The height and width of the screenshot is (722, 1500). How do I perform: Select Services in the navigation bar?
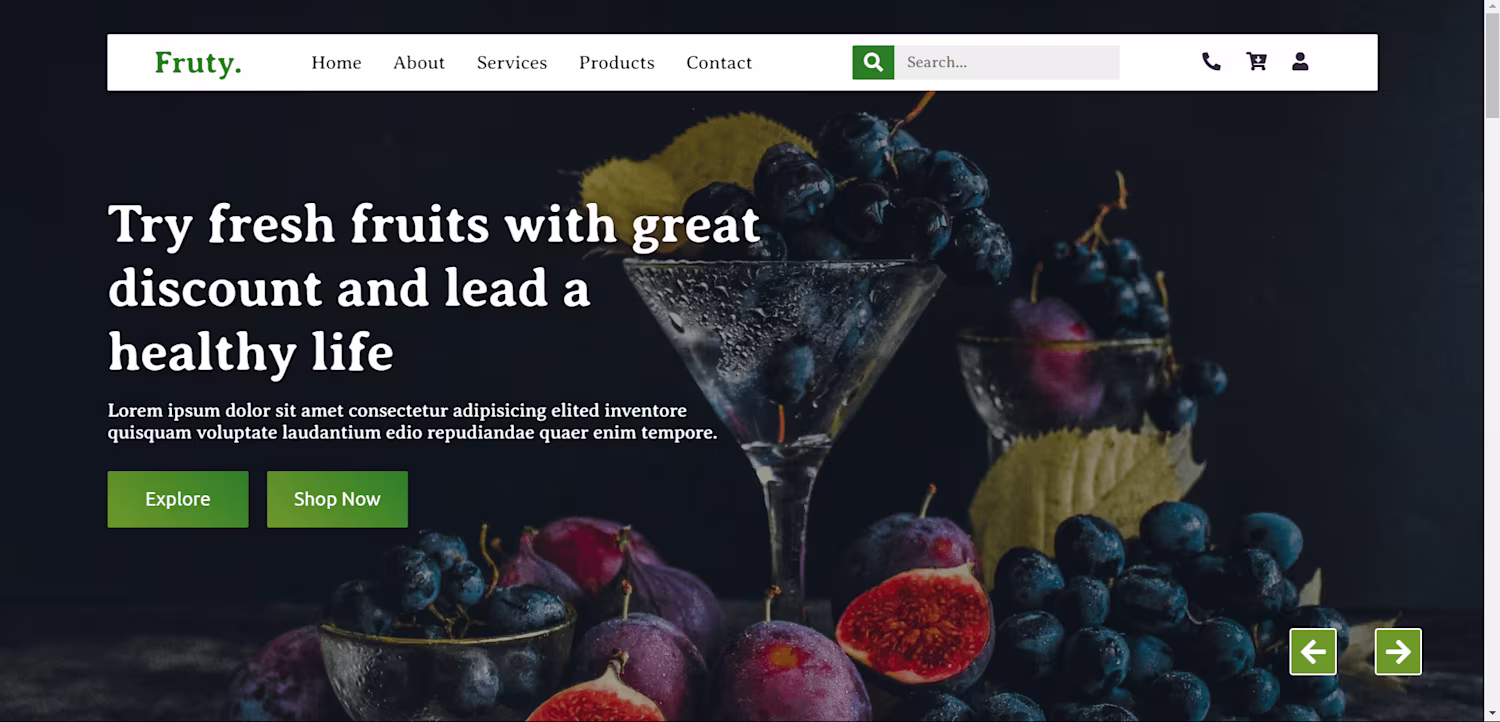tap(512, 63)
